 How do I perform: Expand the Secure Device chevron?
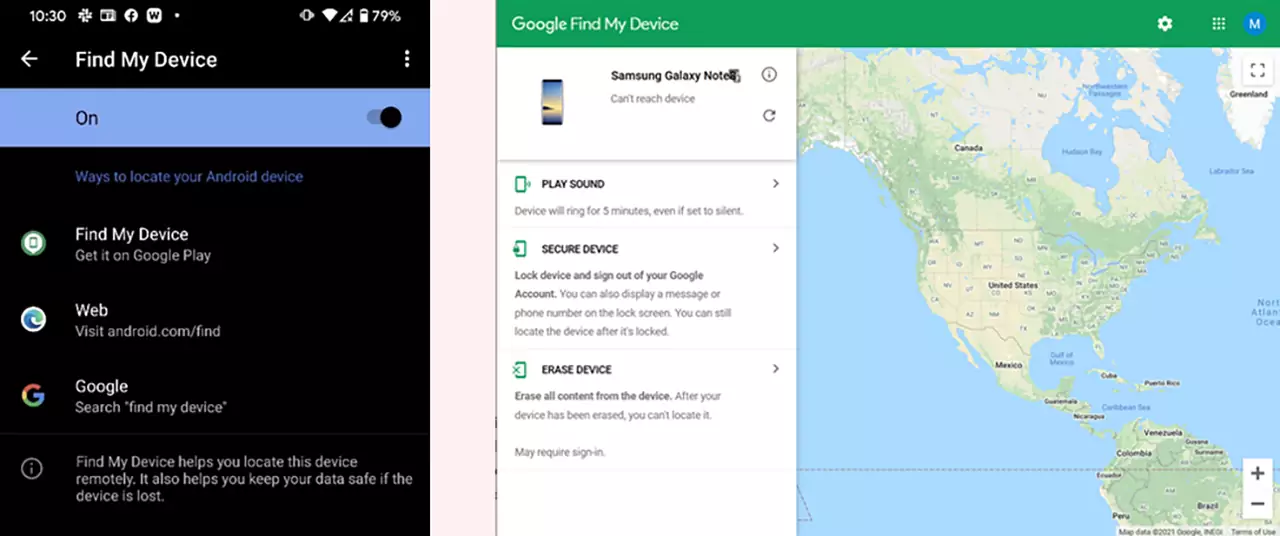click(x=776, y=248)
